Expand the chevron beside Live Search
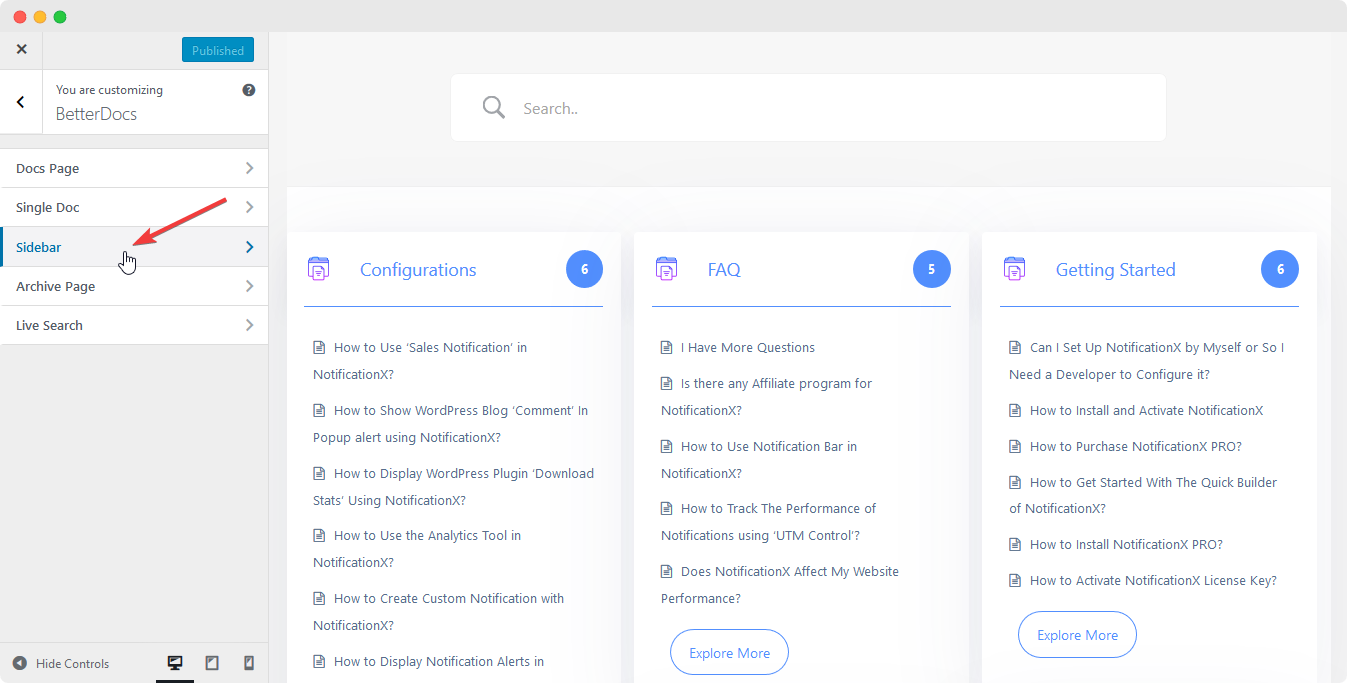The height and width of the screenshot is (683, 1347). [249, 325]
